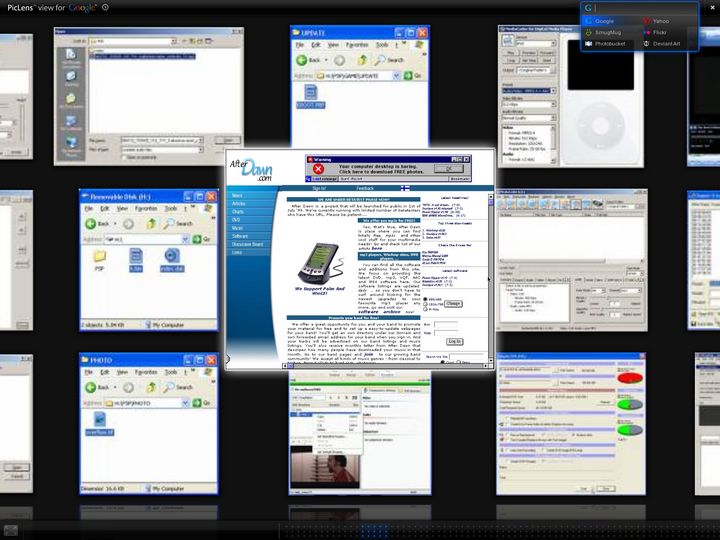This screenshot has height=540, width=720.
Task: Choose Flickr as the search provider
Action: click(x=655, y=33)
